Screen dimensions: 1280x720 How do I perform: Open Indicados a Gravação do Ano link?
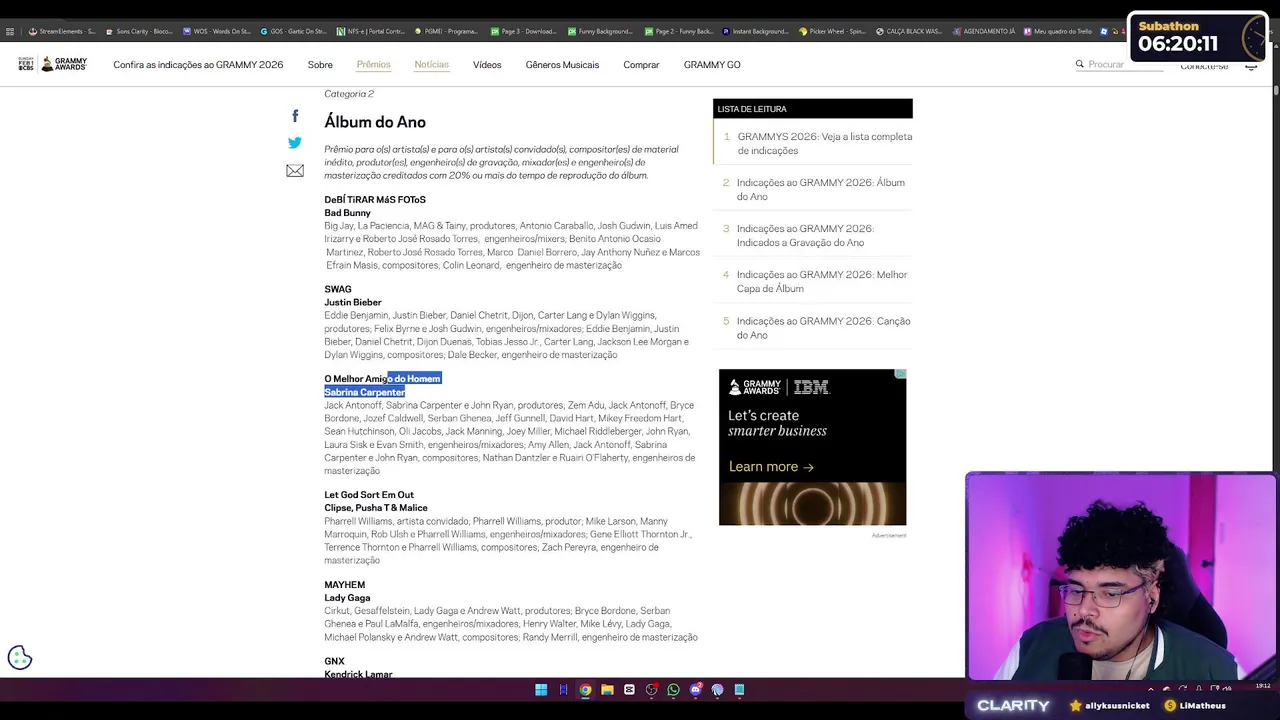click(805, 235)
